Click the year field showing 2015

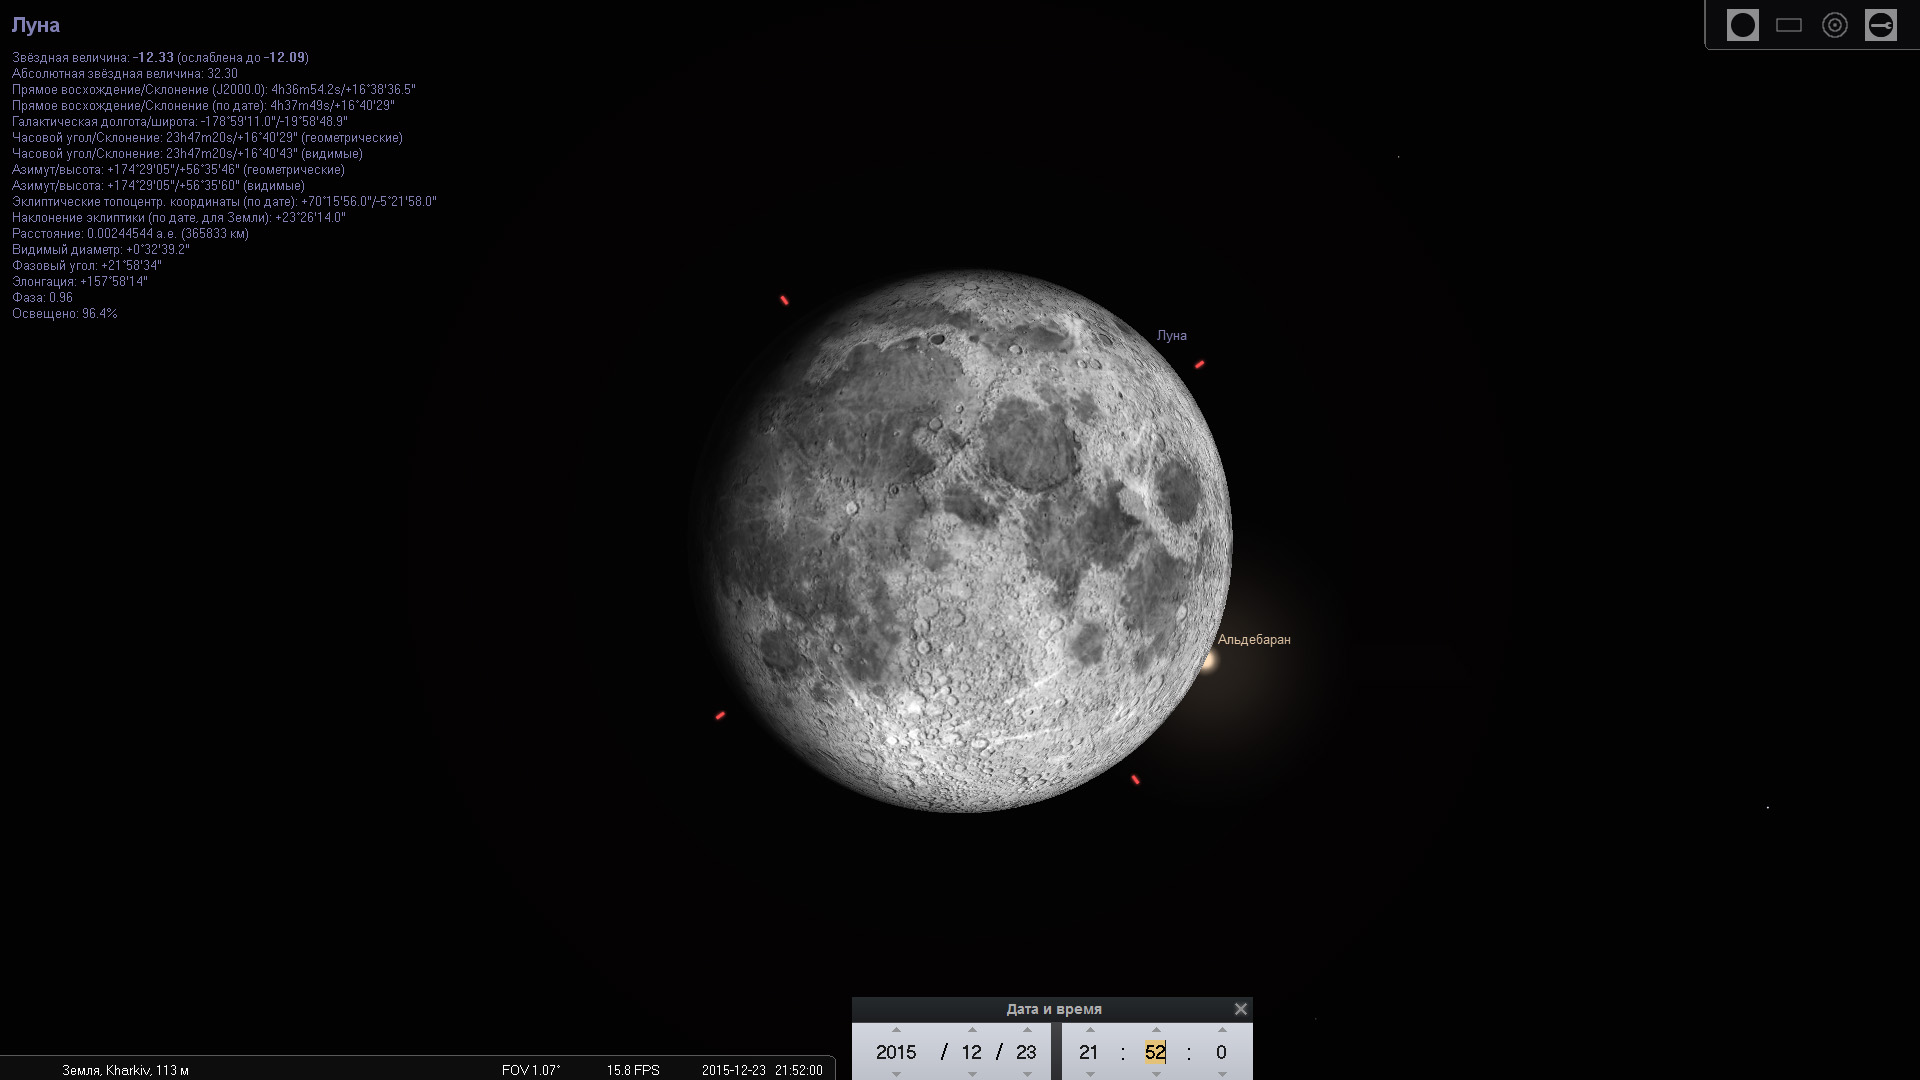[896, 1052]
